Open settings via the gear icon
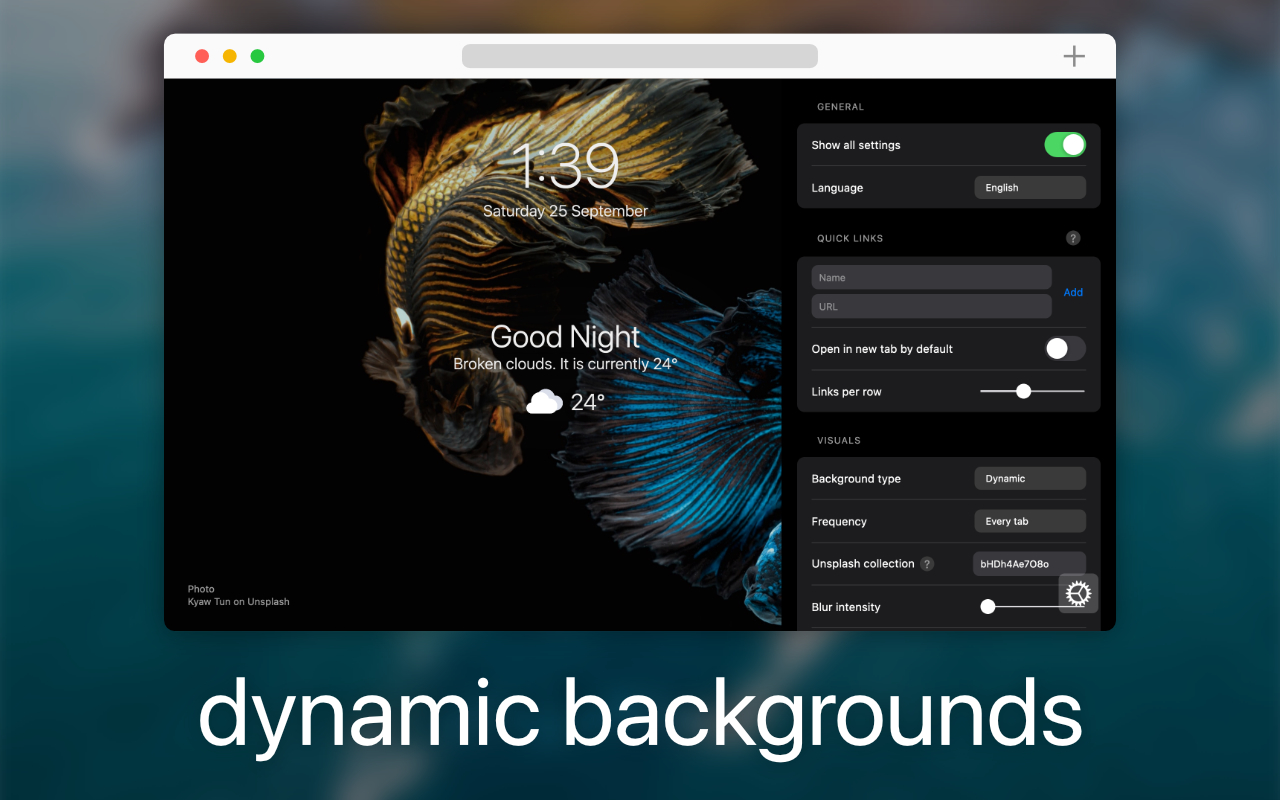The image size is (1280, 800). [1078, 593]
